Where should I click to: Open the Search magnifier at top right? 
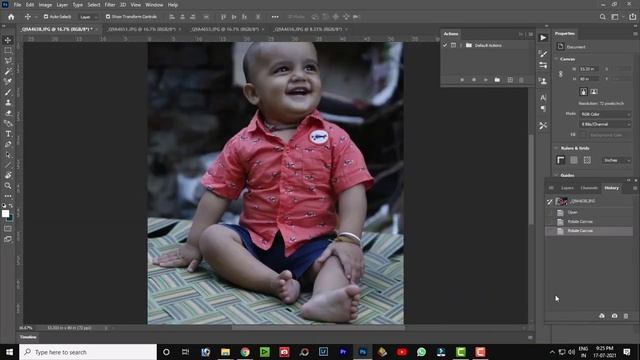(x=603, y=17)
